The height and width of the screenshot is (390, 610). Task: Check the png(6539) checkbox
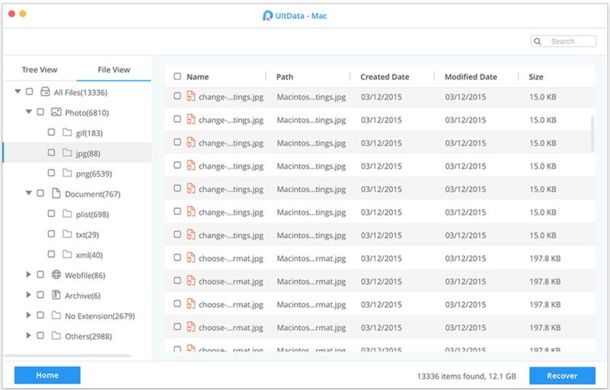tap(51, 173)
